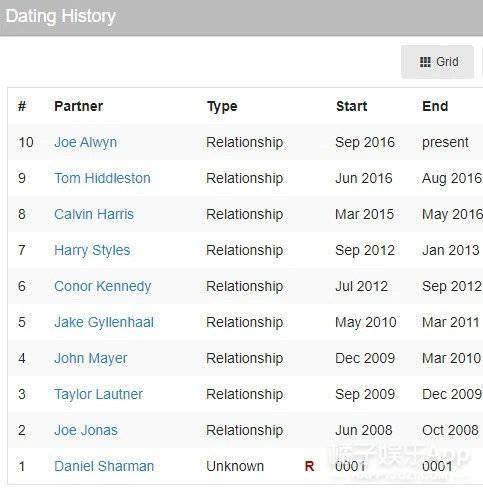Sort by the Start column header
The width and height of the screenshot is (483, 496).
tap(352, 106)
